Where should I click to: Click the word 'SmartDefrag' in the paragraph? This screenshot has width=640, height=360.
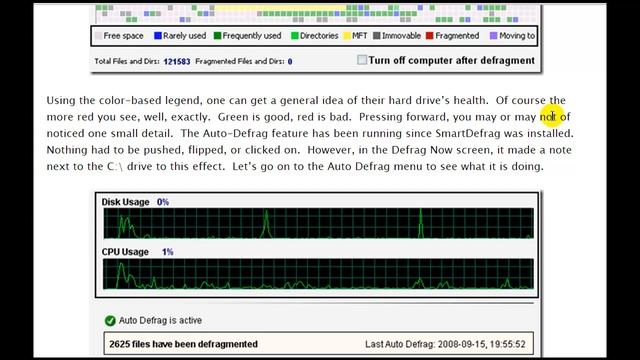(x=468, y=133)
